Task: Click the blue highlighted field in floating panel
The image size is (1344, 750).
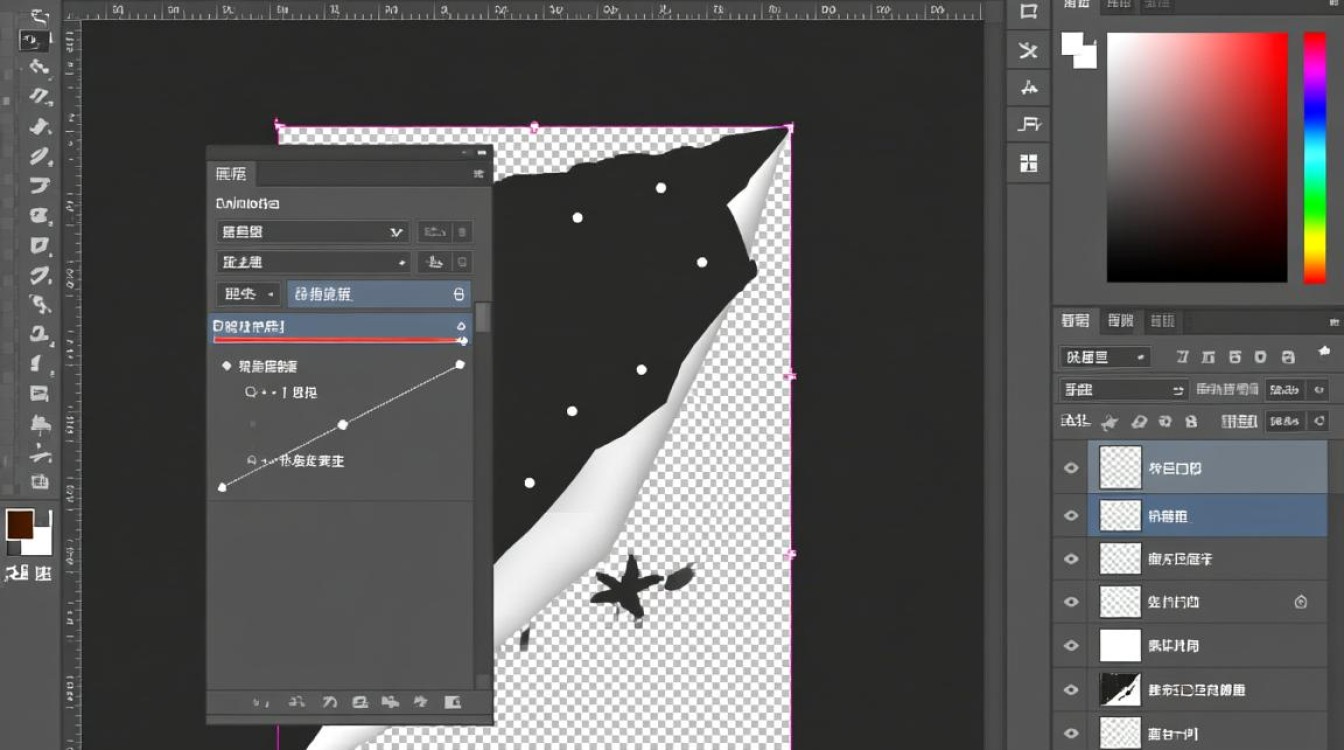Action: coord(379,294)
